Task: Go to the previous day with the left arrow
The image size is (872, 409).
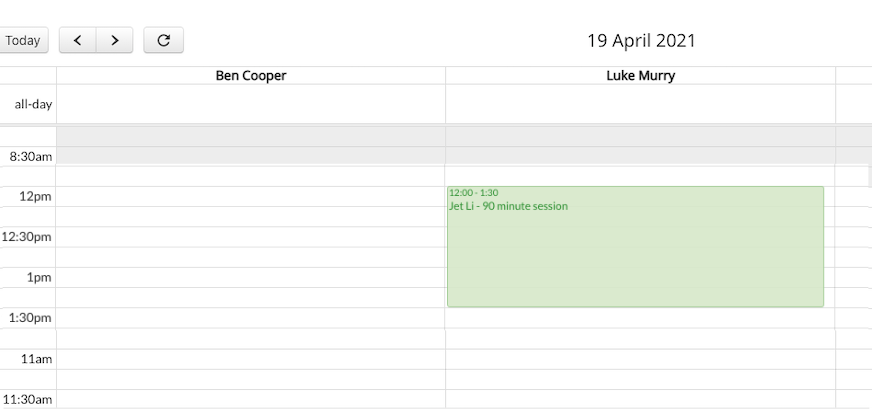Action: [x=78, y=40]
